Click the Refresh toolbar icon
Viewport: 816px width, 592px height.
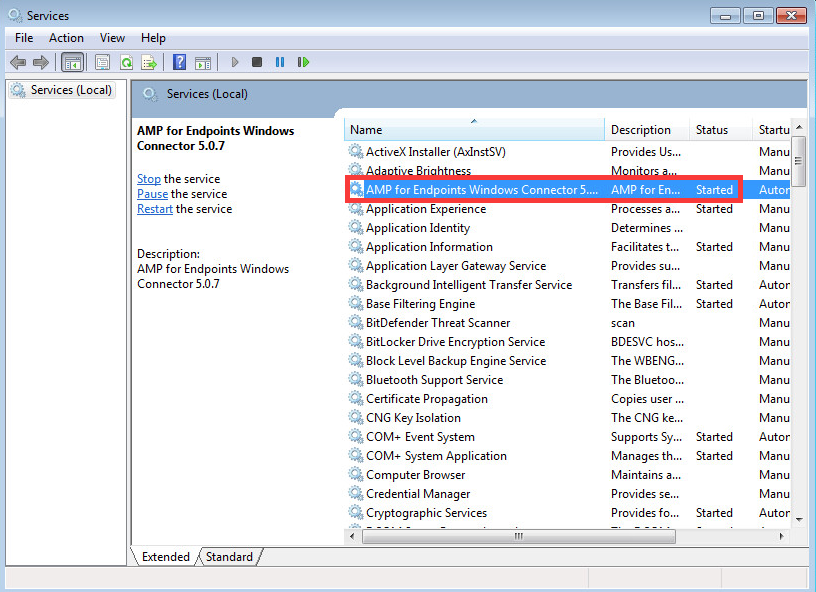[x=126, y=62]
